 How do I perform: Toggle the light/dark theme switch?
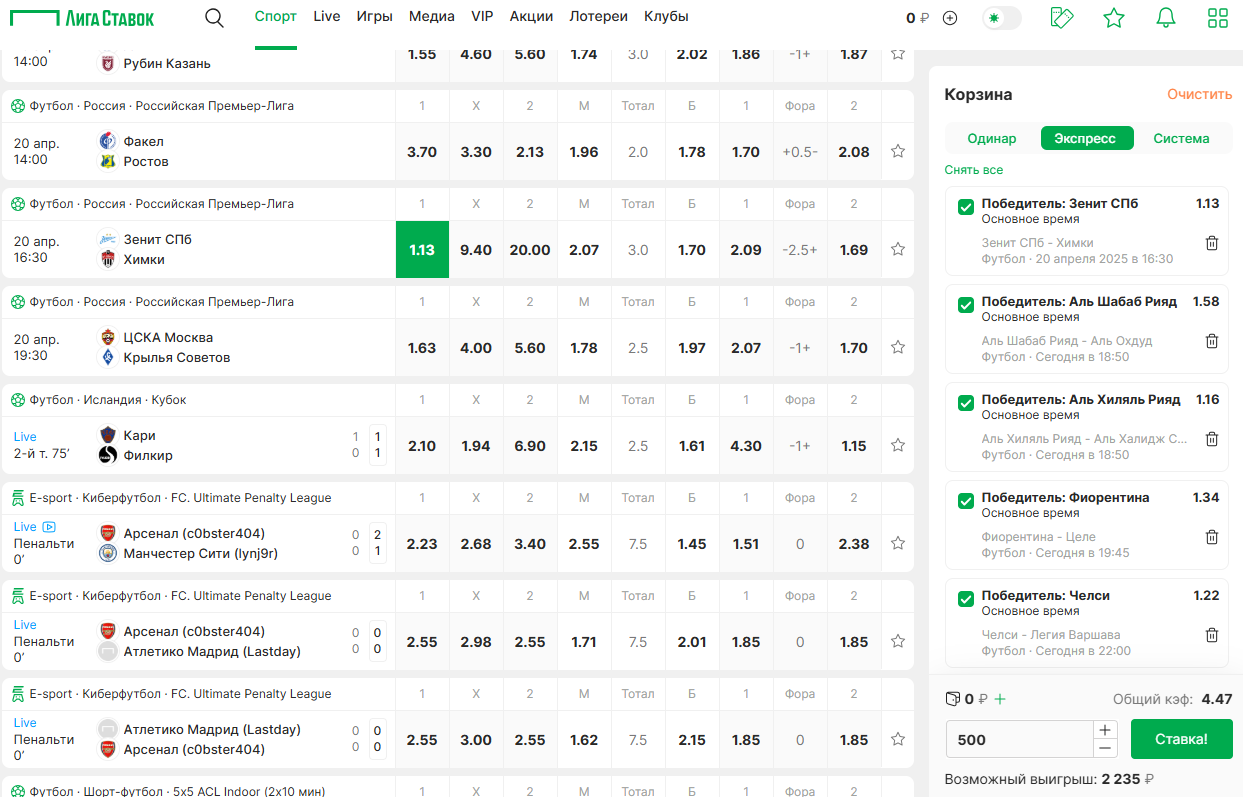(x=1002, y=18)
